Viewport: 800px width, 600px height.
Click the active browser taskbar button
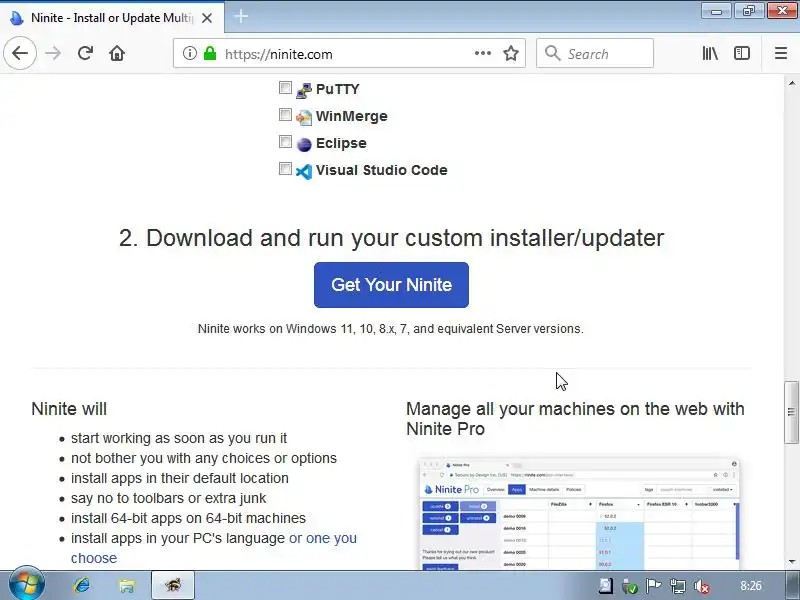tap(173, 585)
